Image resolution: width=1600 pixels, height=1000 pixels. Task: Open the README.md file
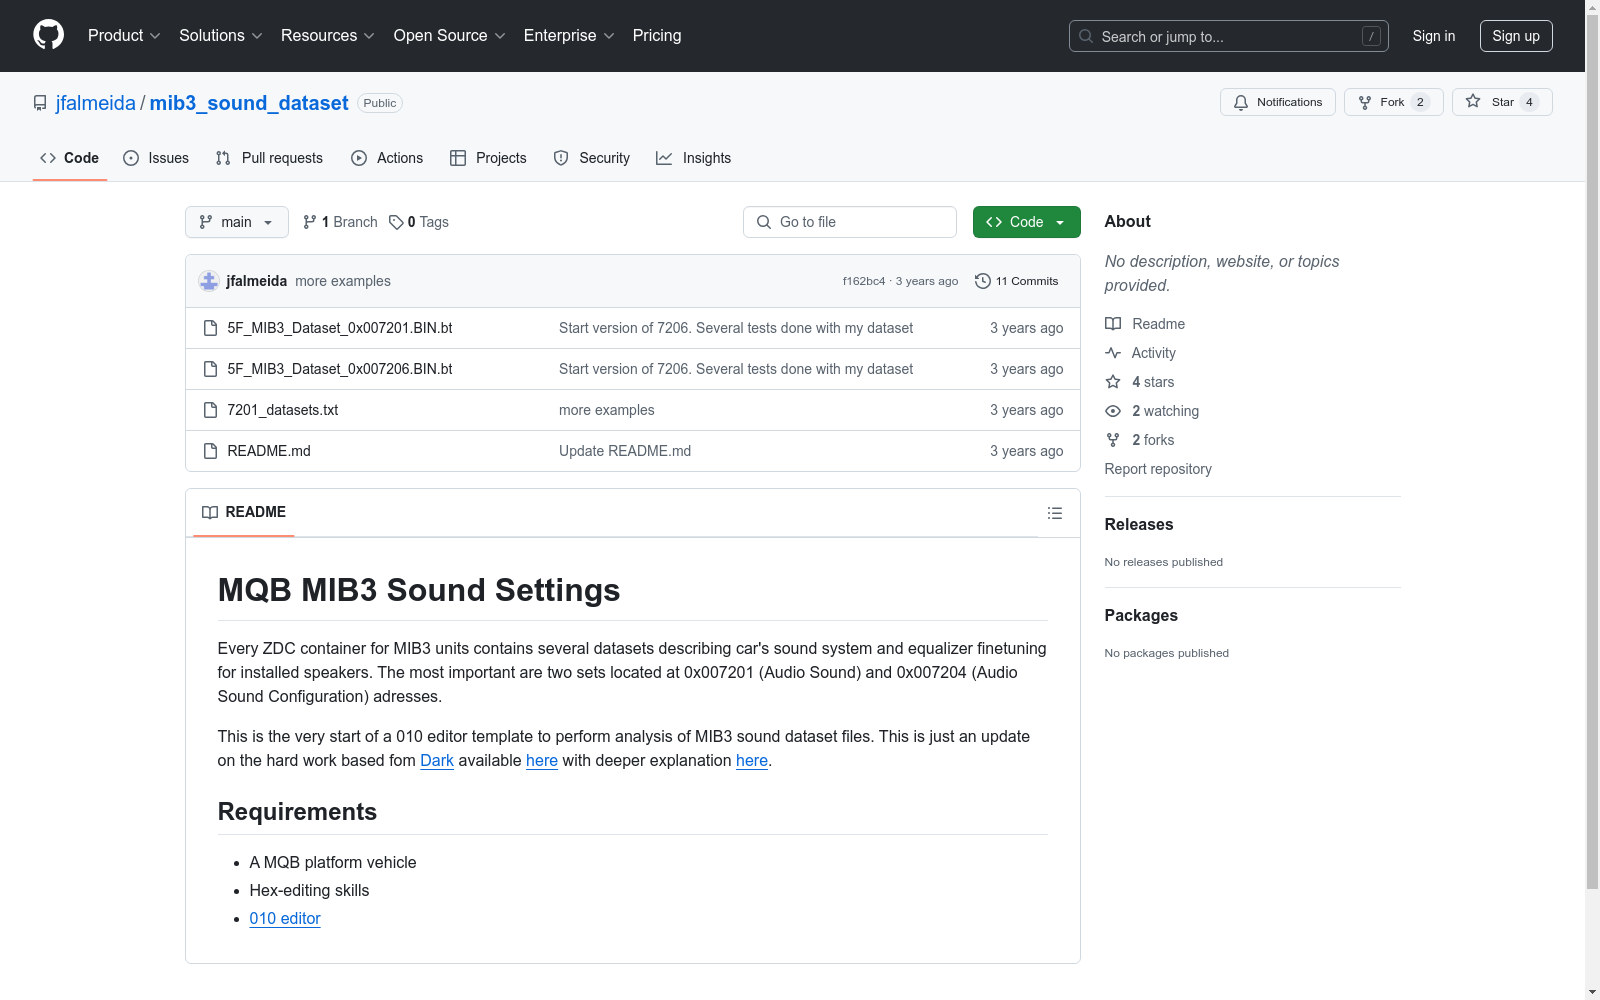tap(269, 451)
